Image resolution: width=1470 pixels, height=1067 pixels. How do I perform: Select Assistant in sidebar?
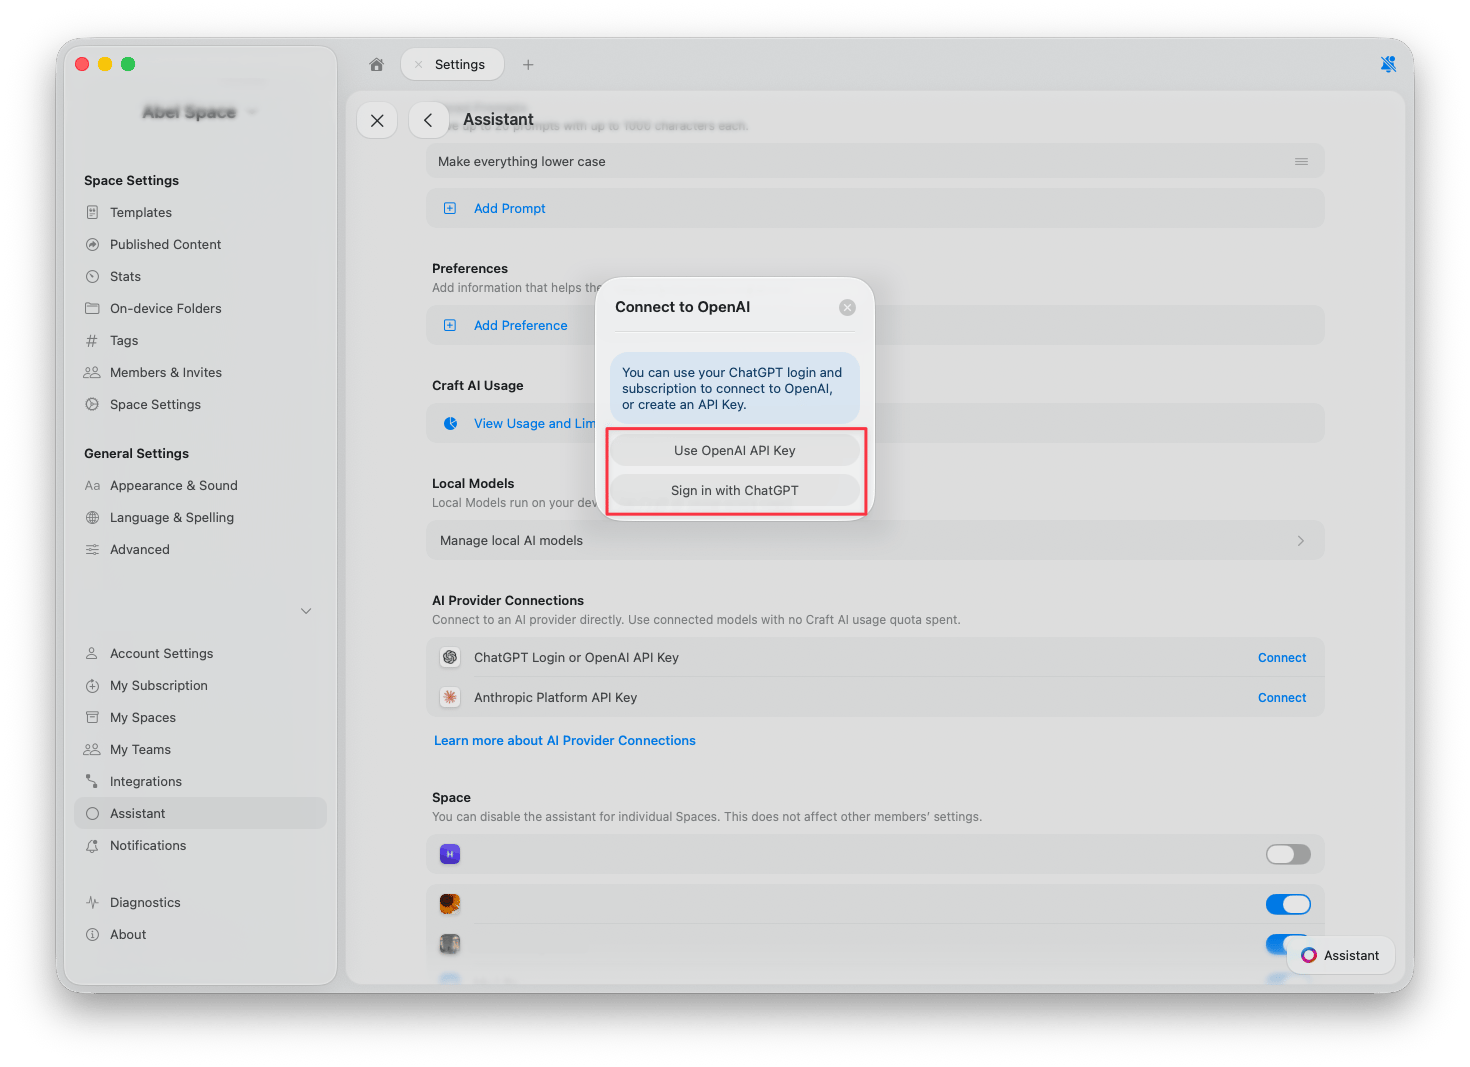tap(200, 813)
